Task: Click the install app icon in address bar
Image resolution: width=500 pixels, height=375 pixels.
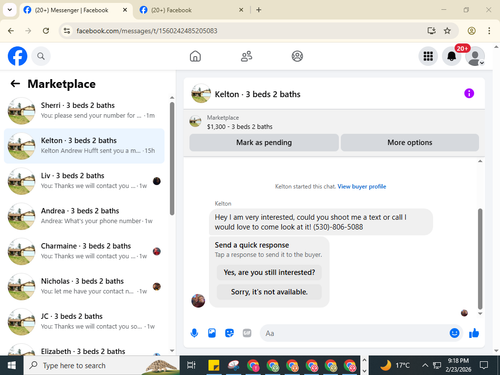Action: [x=431, y=31]
